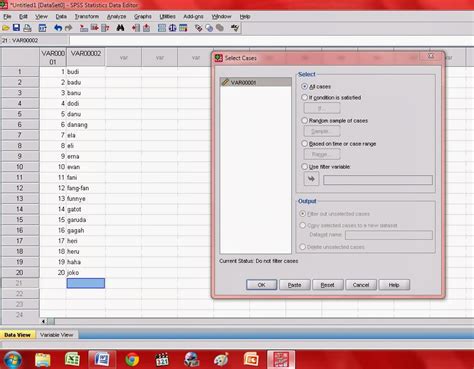Open data file toolbar icon
474x369 pixels.
6,28
